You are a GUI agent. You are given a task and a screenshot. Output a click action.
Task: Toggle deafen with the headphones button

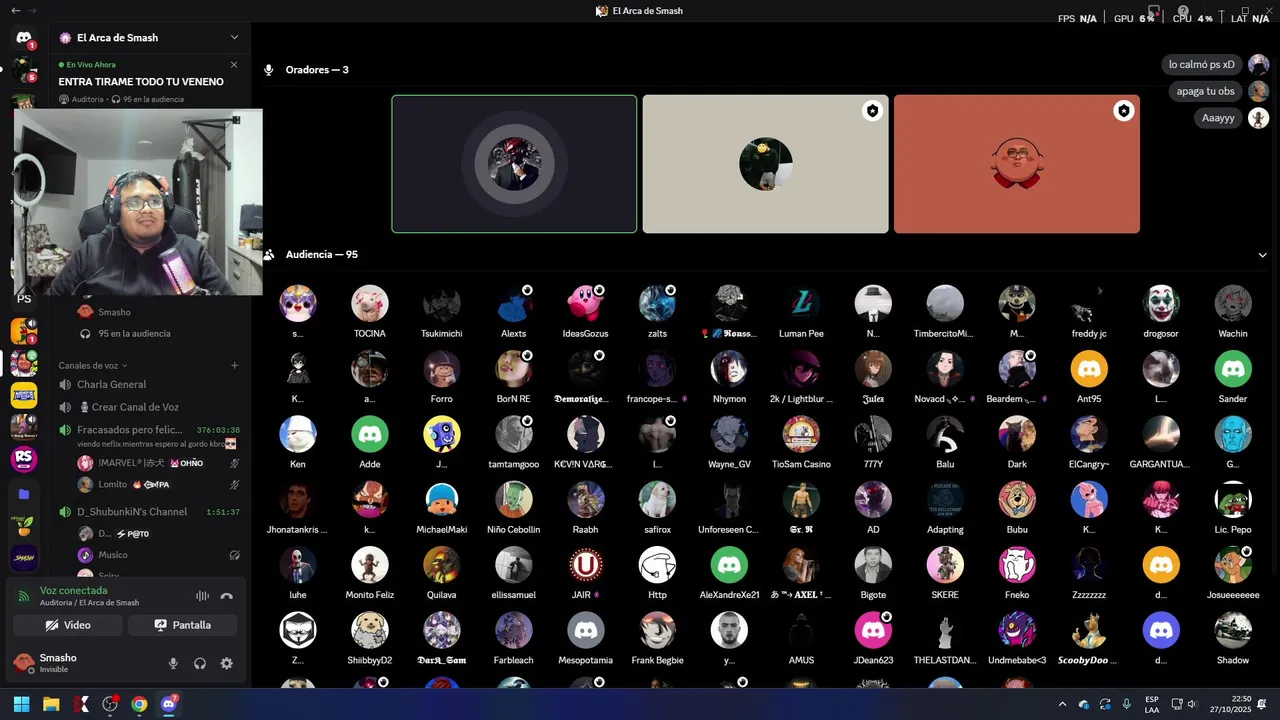click(200, 663)
